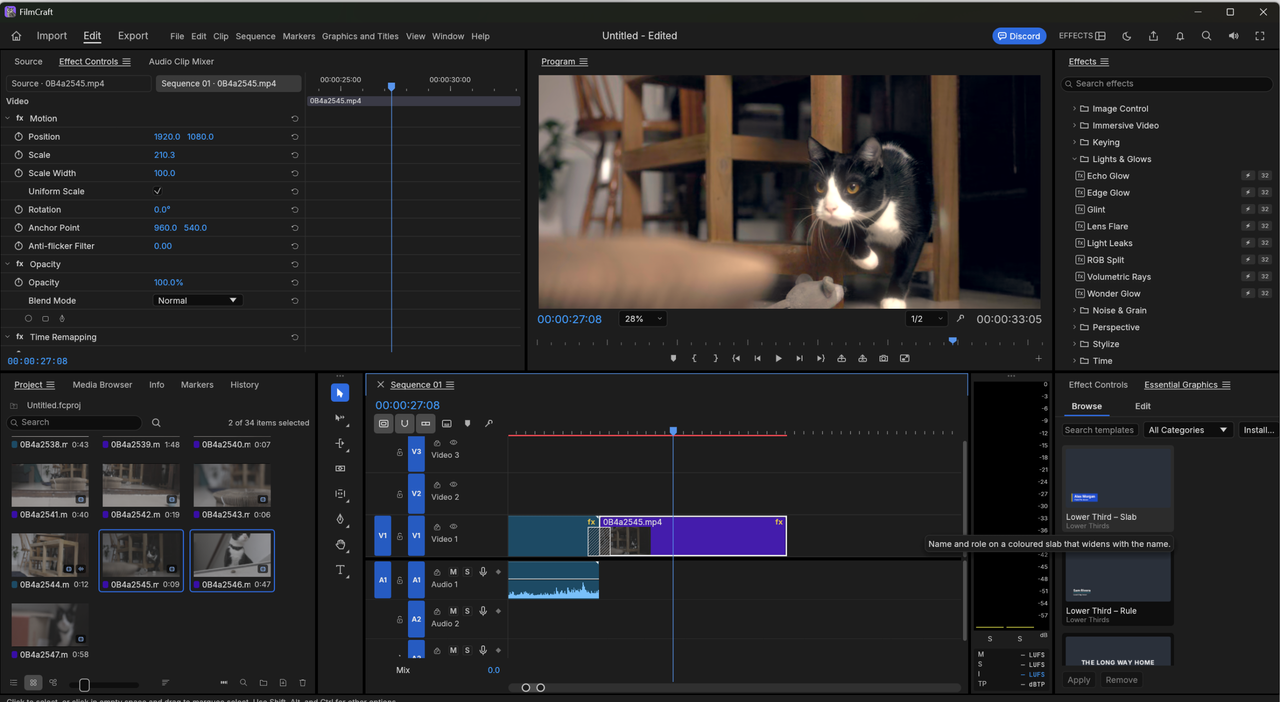Switch project panel to list view
Viewport: 1280px width, 702px height.
(14, 683)
